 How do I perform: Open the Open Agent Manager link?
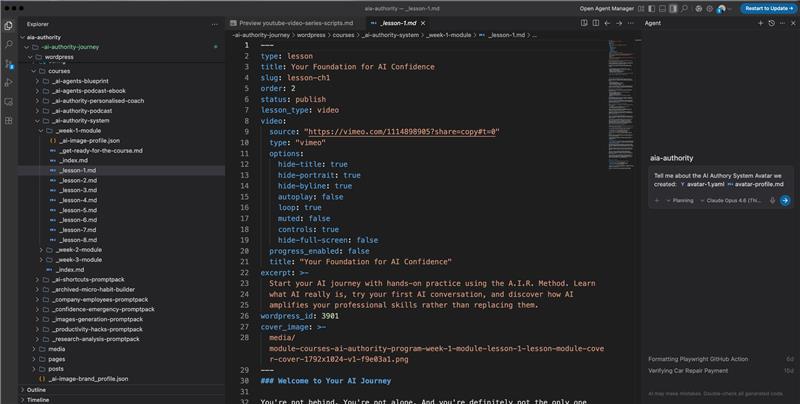(615, 8)
